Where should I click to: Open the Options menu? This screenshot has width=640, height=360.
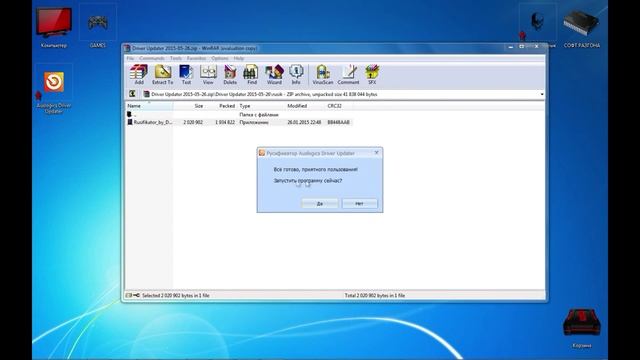(220, 58)
